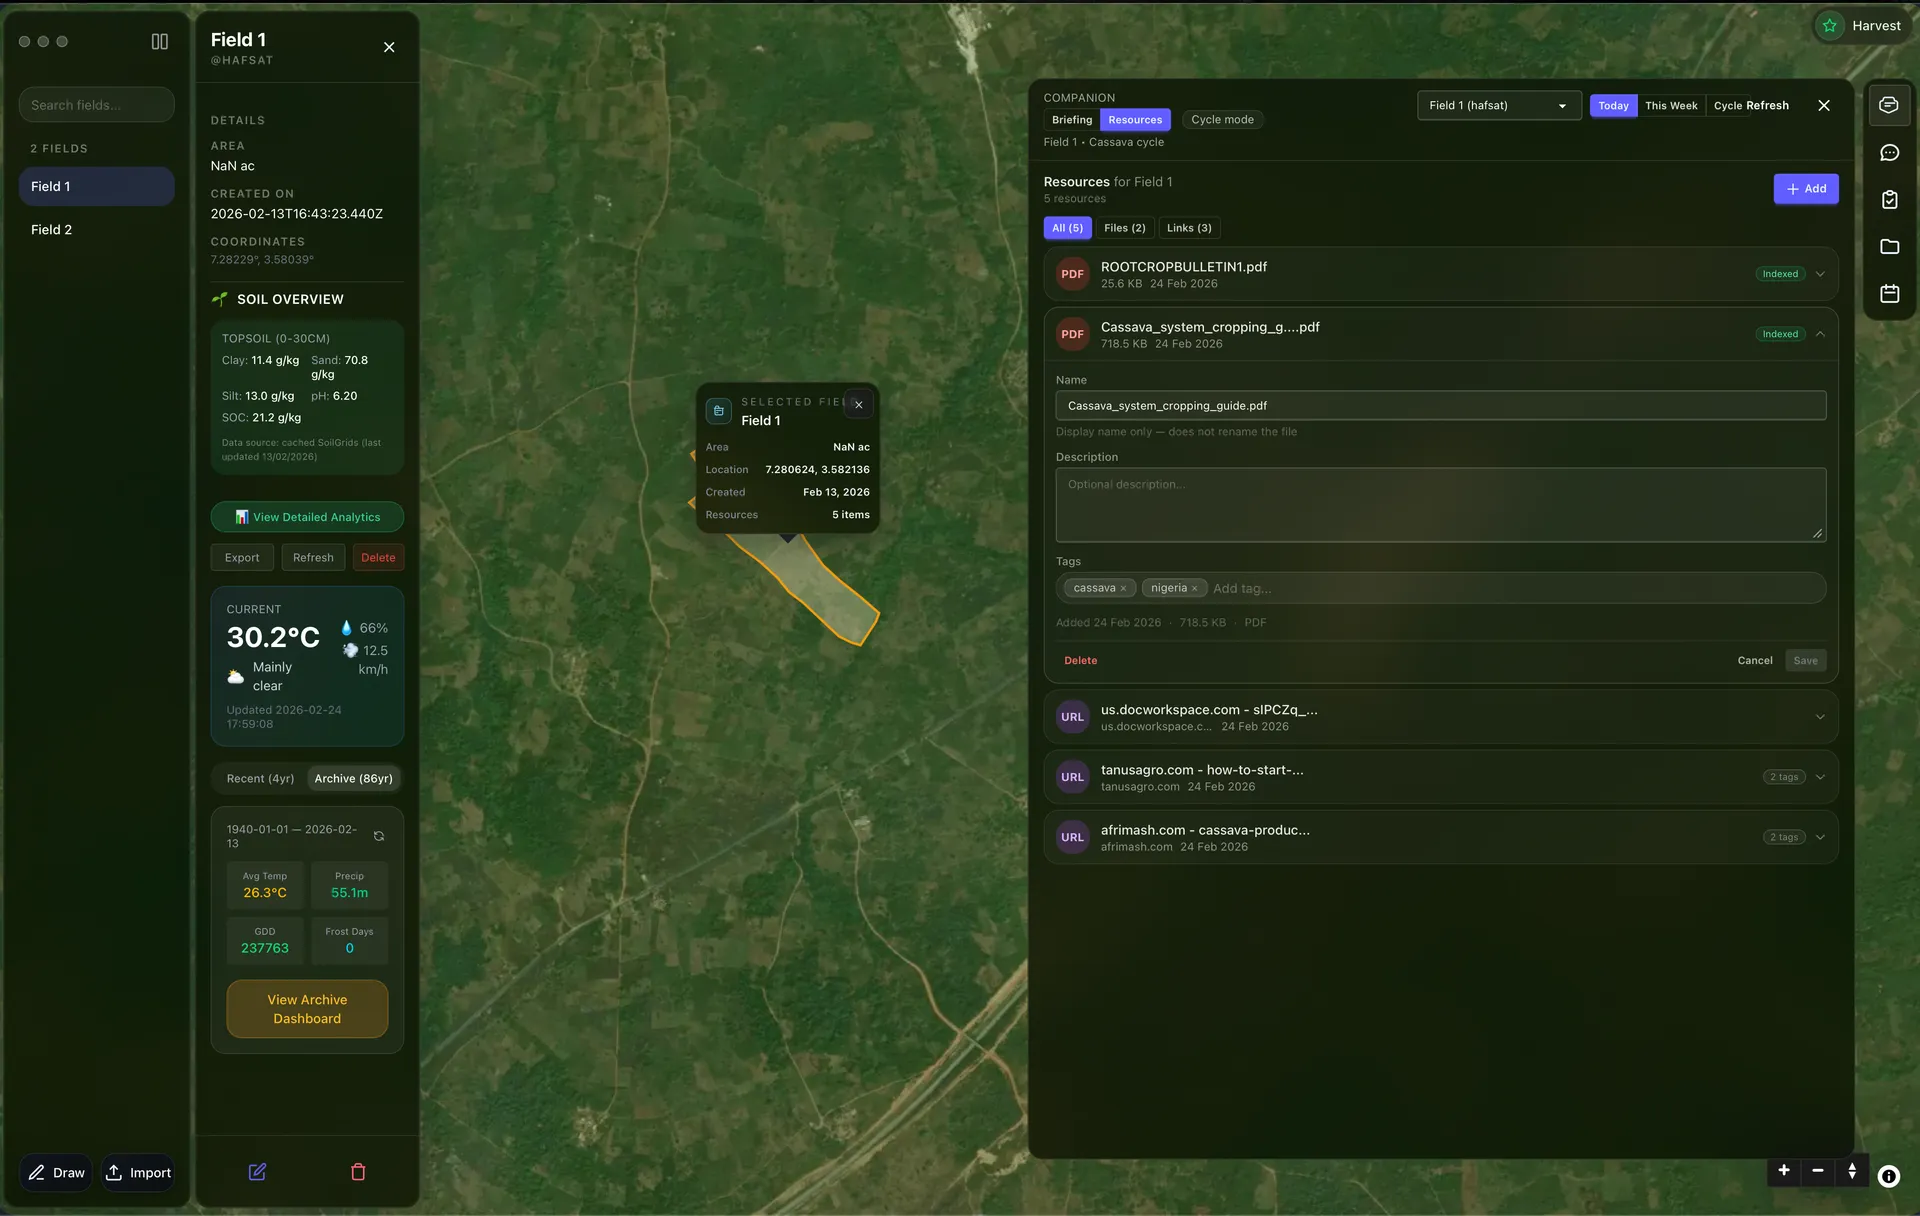Click View Detailed Analytics button
This screenshot has height=1216, width=1920.
(307, 517)
